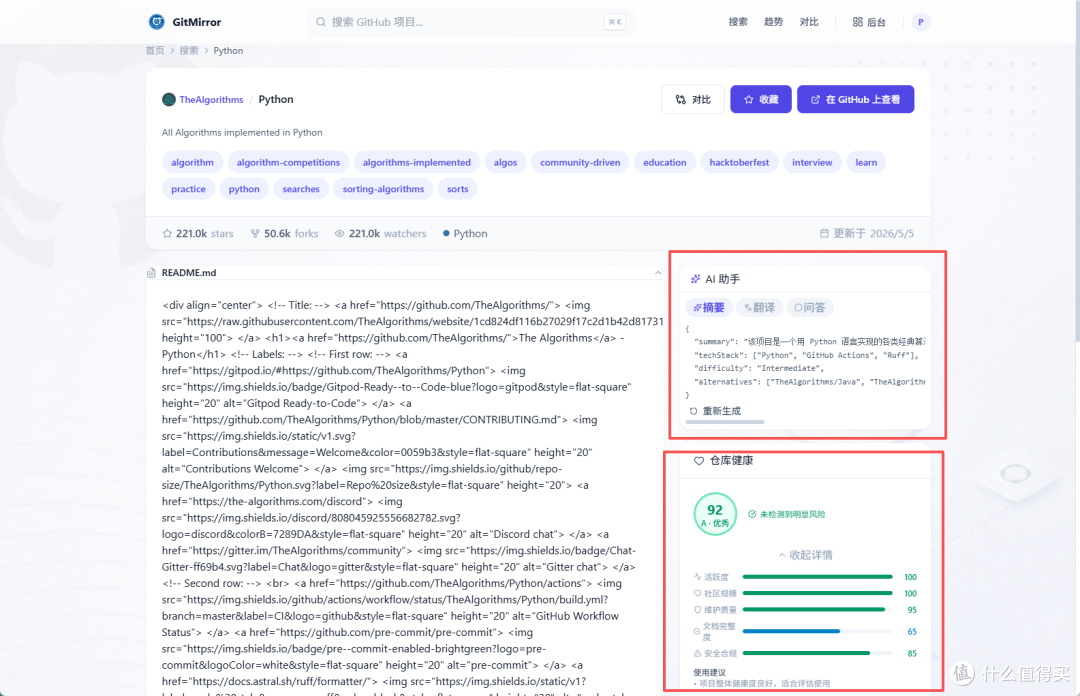1080x696 pixels.
Task: Click the 92 health score circle
Action: [715, 514]
